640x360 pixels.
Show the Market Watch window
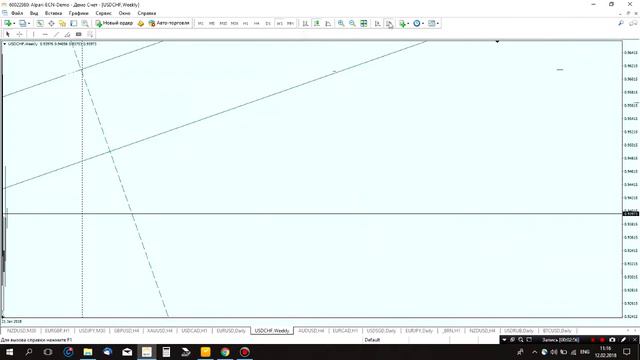pyautogui.click(x=40, y=24)
